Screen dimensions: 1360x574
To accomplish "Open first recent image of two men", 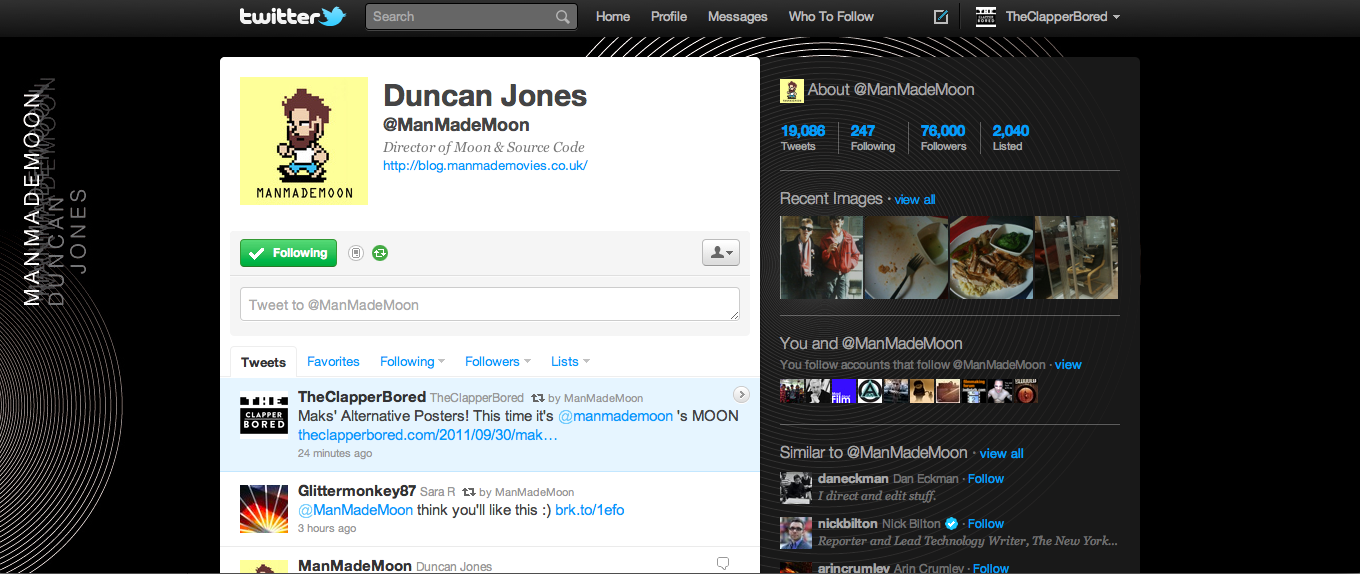I will pos(821,257).
